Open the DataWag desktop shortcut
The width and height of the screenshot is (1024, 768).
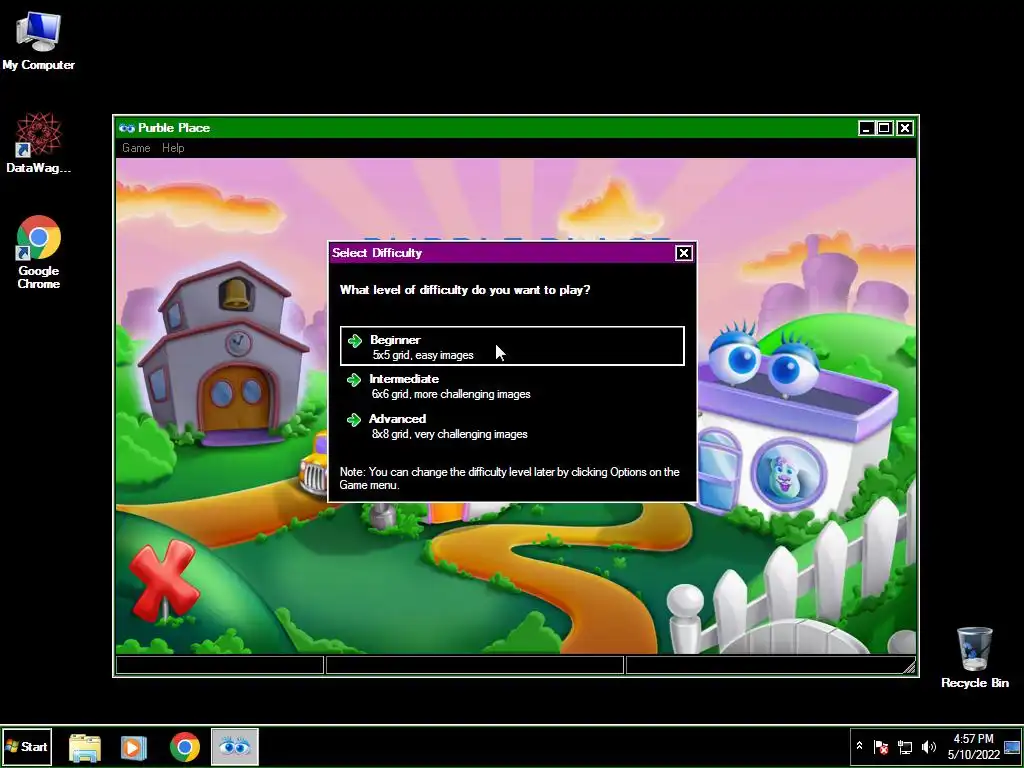[x=38, y=144]
